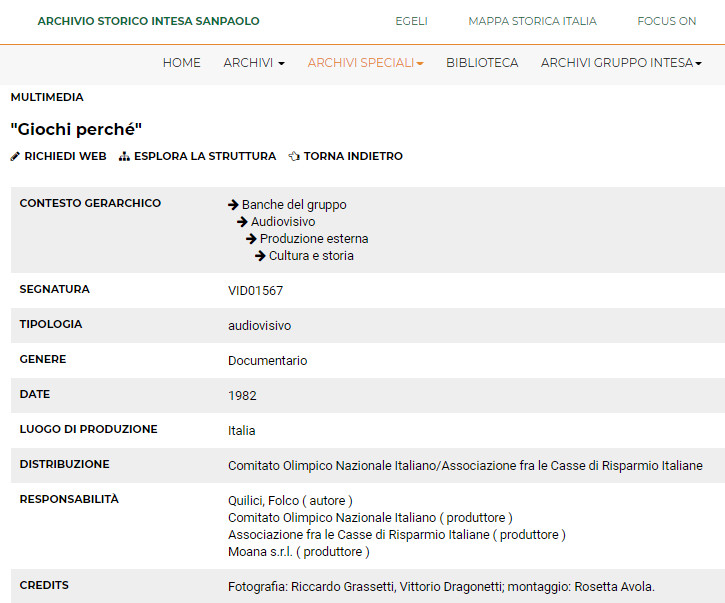Image resolution: width=725 pixels, height=603 pixels.
Task: Click the CREDITS row label
Action: pyautogui.click(x=44, y=585)
